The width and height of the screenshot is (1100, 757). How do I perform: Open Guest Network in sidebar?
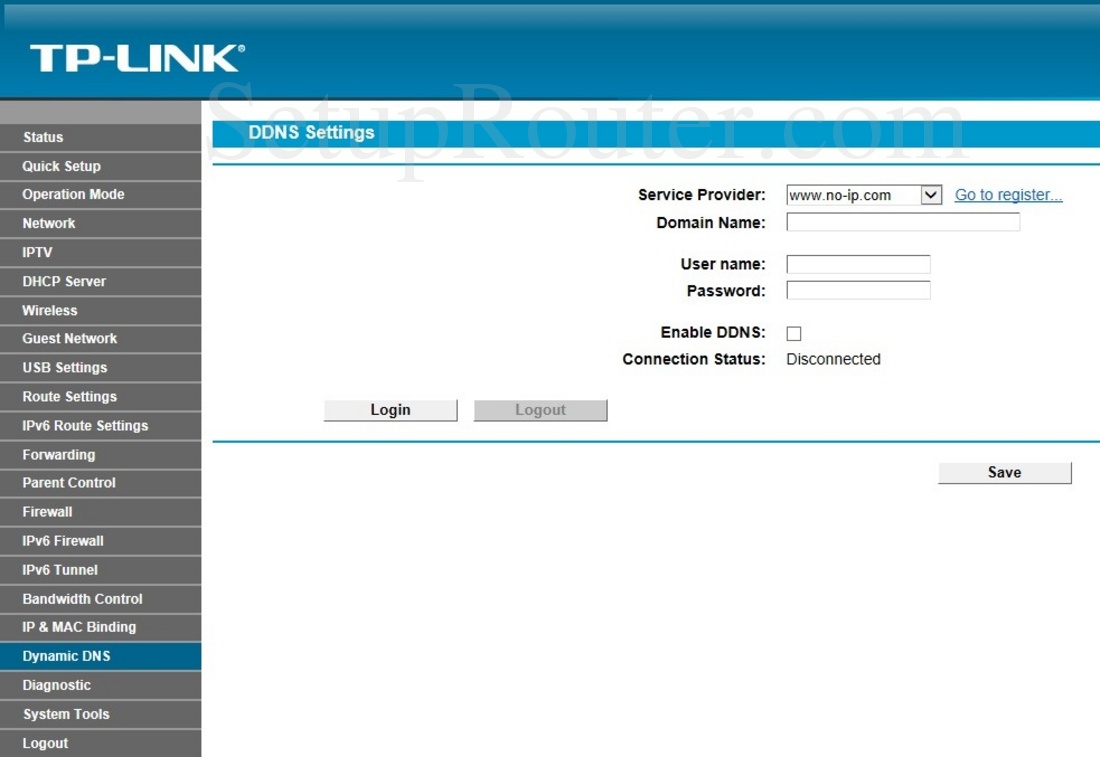[70, 338]
